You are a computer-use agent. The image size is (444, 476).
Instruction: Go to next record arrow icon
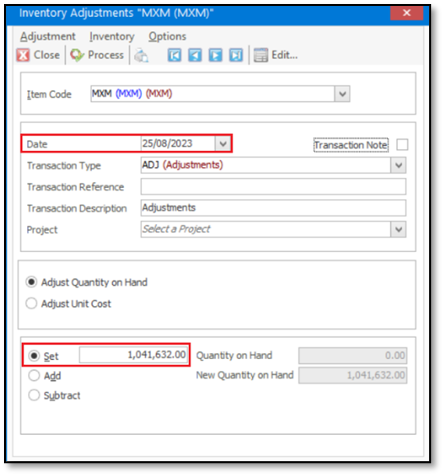click(215, 55)
